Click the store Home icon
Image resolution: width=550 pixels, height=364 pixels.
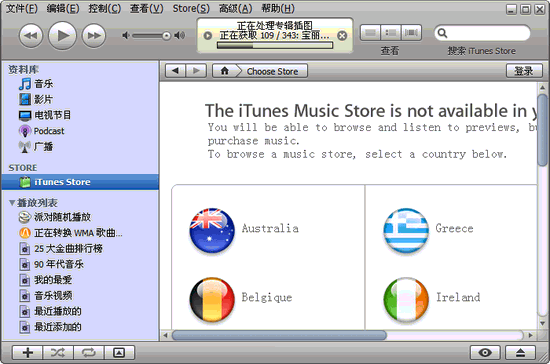click(x=224, y=71)
